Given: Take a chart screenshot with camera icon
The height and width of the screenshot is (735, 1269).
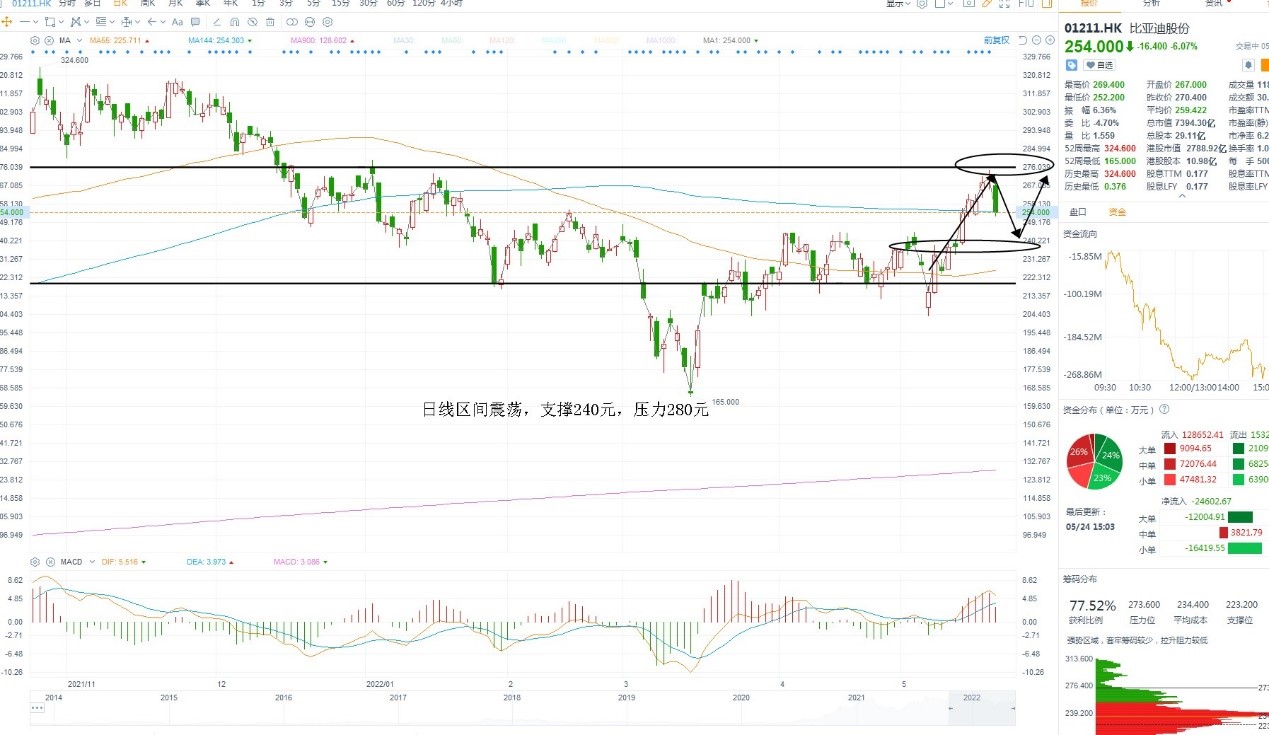Looking at the screenshot, I should click(968, 4).
